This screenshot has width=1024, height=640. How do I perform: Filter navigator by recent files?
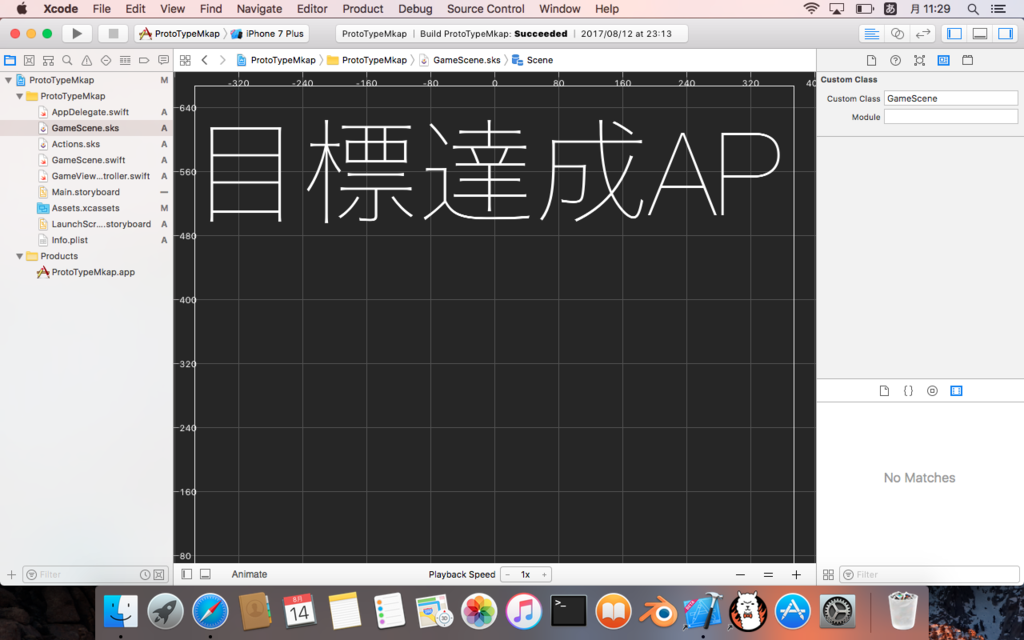click(145, 575)
